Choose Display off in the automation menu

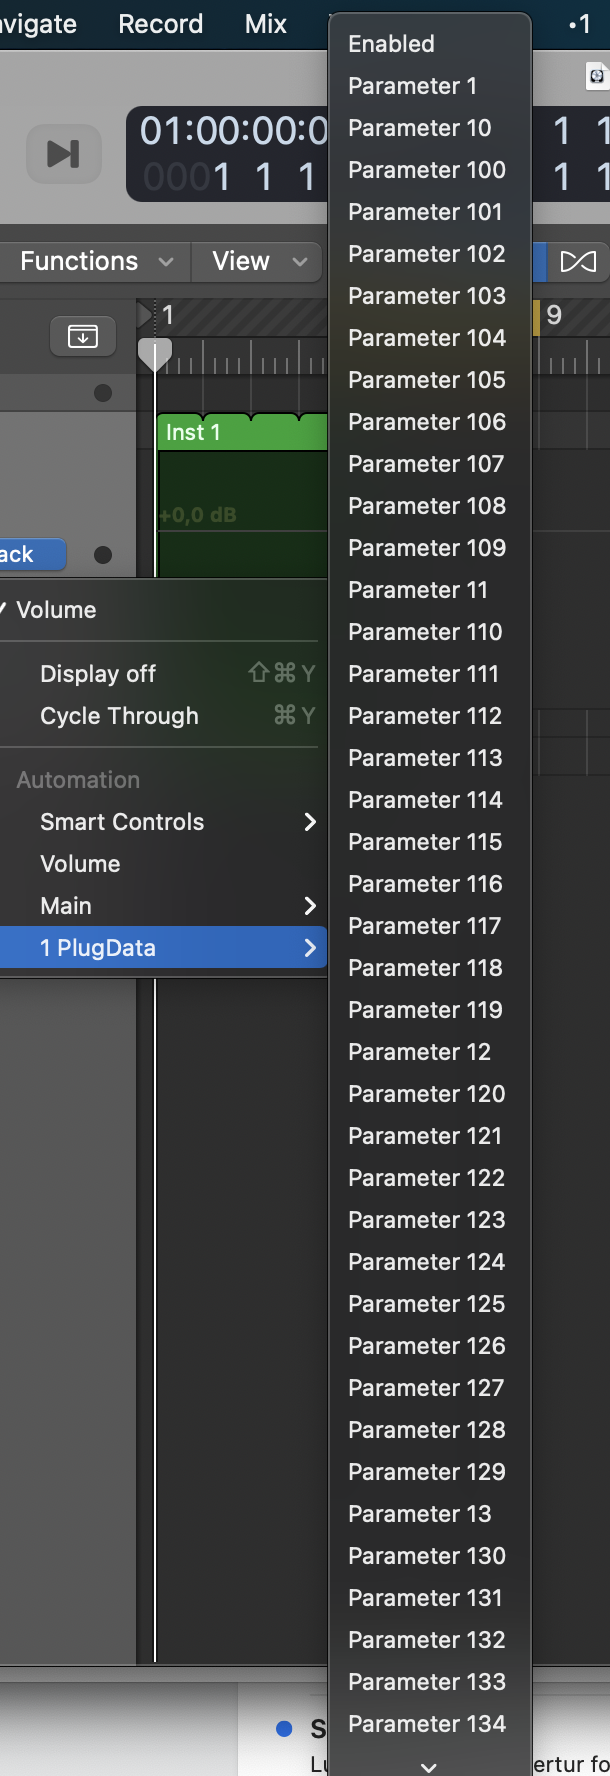tap(97, 673)
